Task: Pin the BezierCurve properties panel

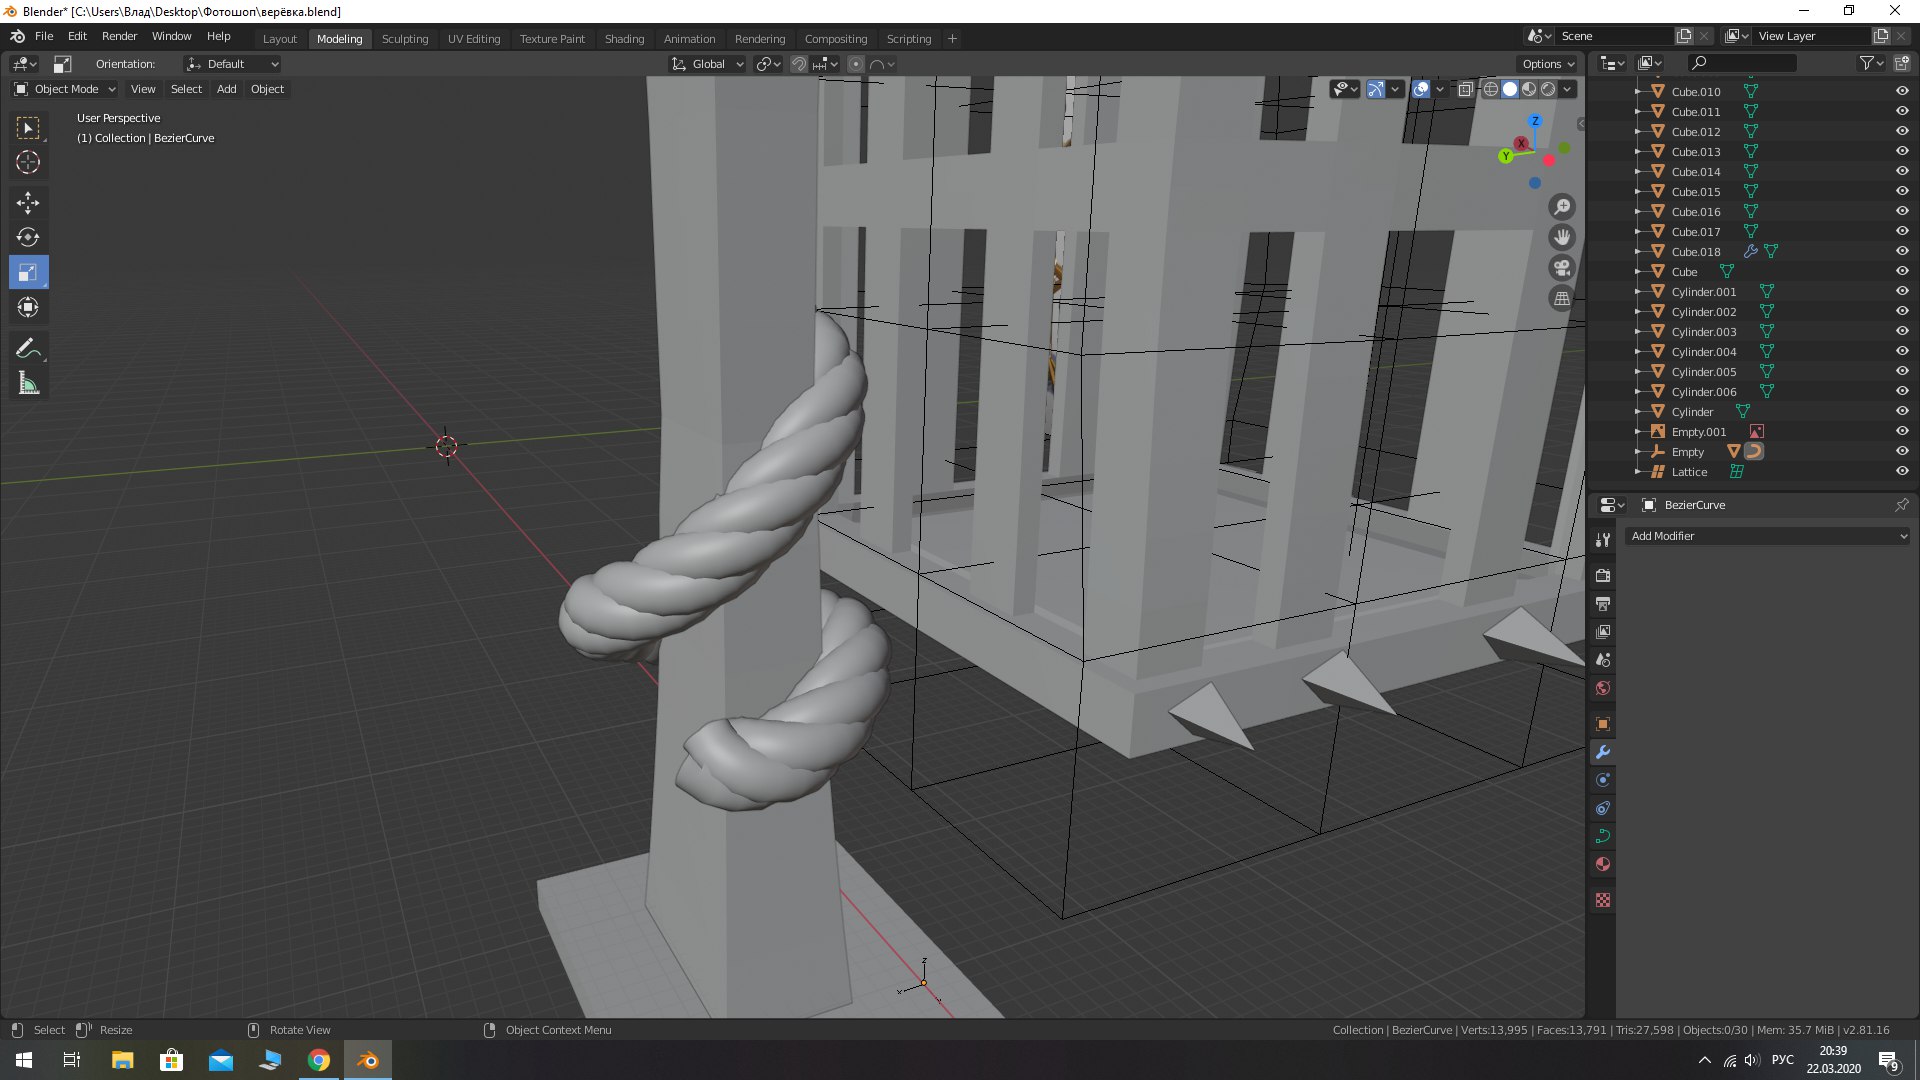Action: (1901, 505)
